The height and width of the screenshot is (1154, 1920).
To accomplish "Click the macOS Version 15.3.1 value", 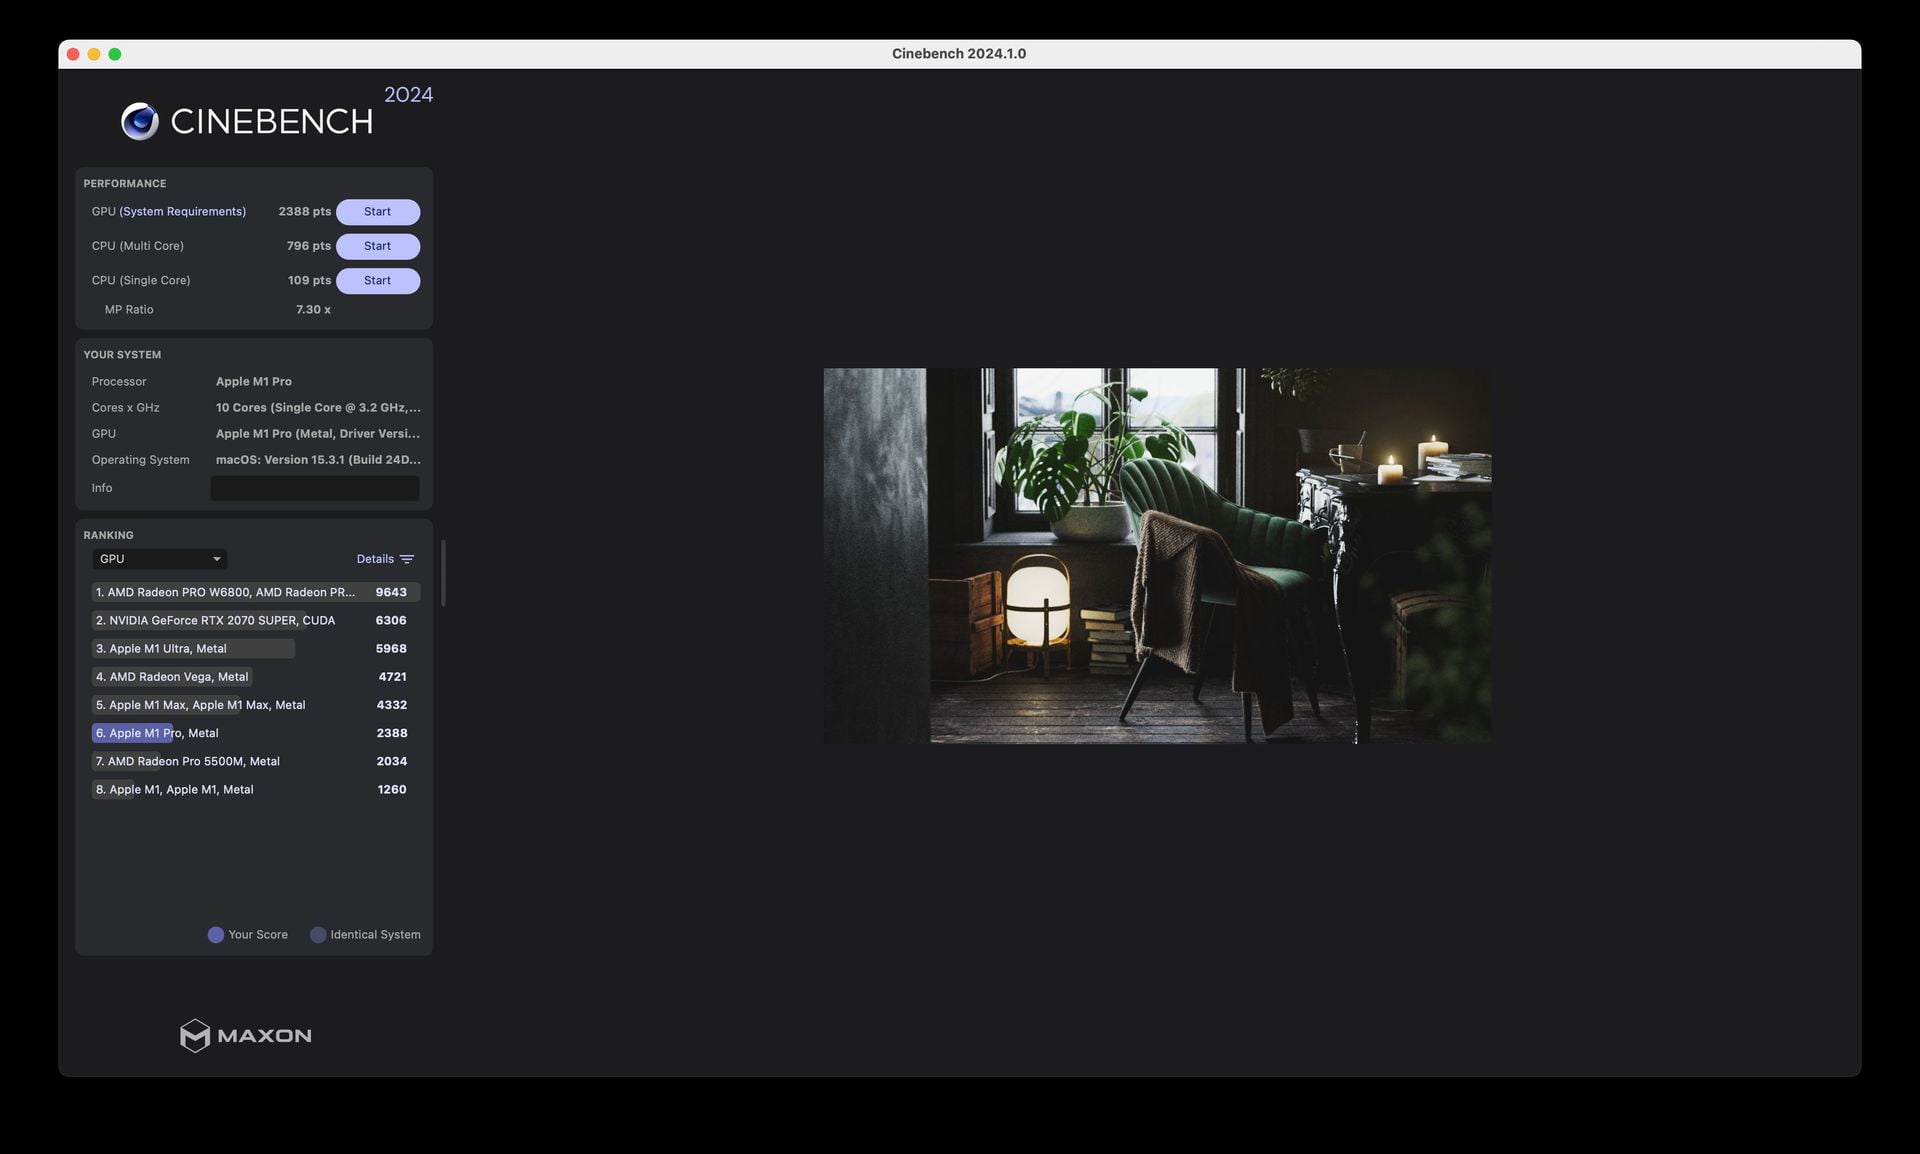I will (318, 460).
